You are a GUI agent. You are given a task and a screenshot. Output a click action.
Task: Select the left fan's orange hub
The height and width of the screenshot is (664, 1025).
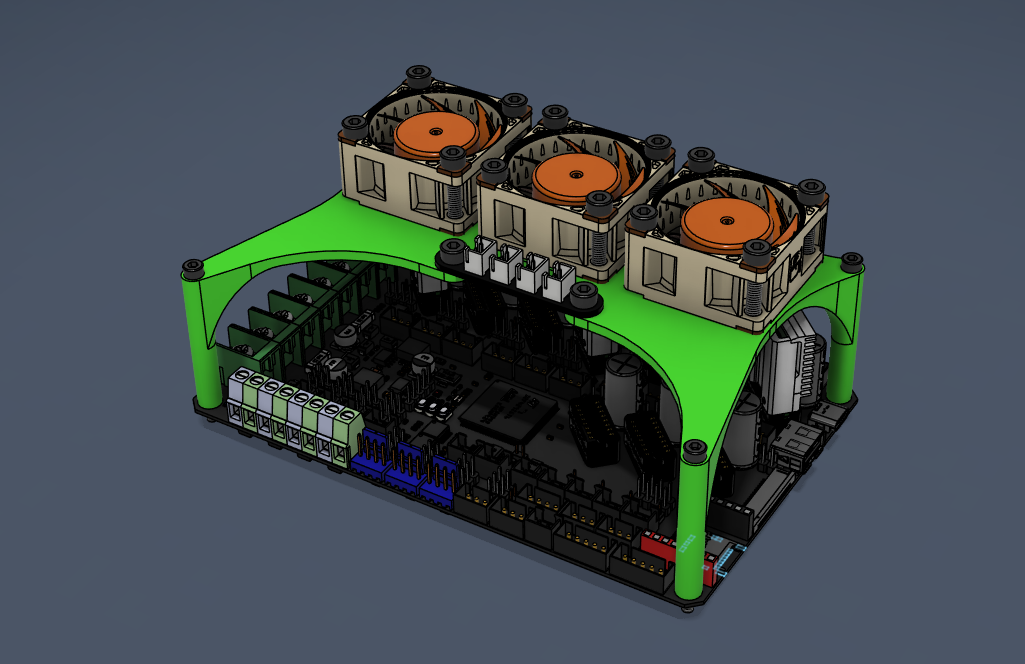pos(436,134)
